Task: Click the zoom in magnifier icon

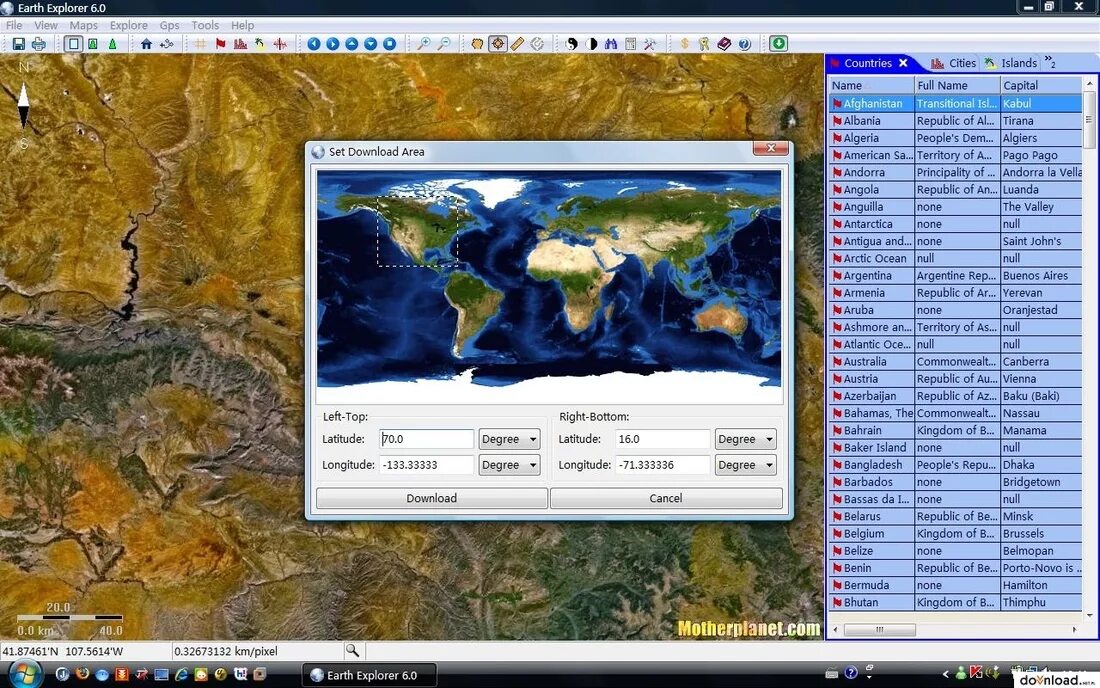Action: pos(424,44)
